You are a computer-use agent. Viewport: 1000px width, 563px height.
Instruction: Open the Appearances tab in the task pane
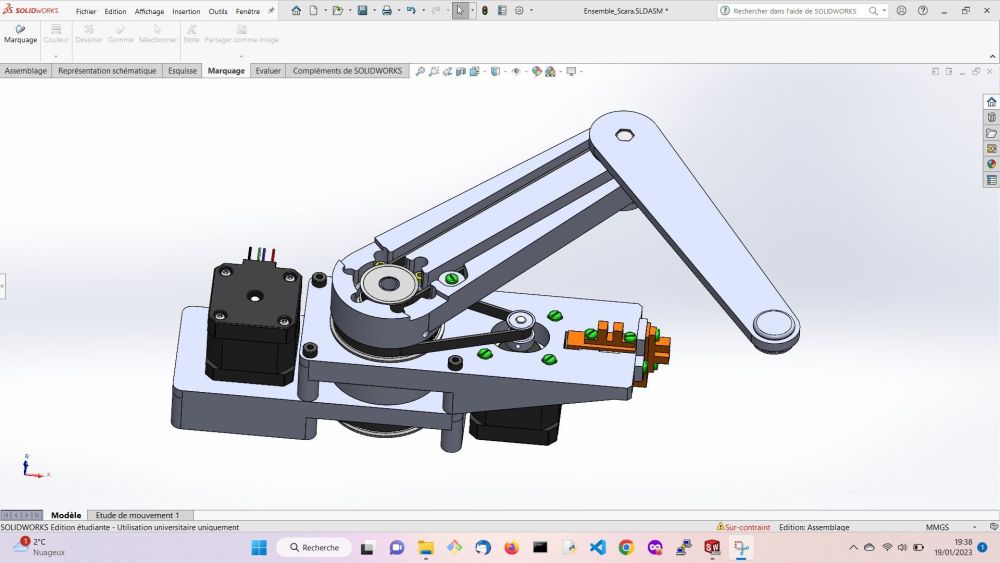click(x=991, y=164)
